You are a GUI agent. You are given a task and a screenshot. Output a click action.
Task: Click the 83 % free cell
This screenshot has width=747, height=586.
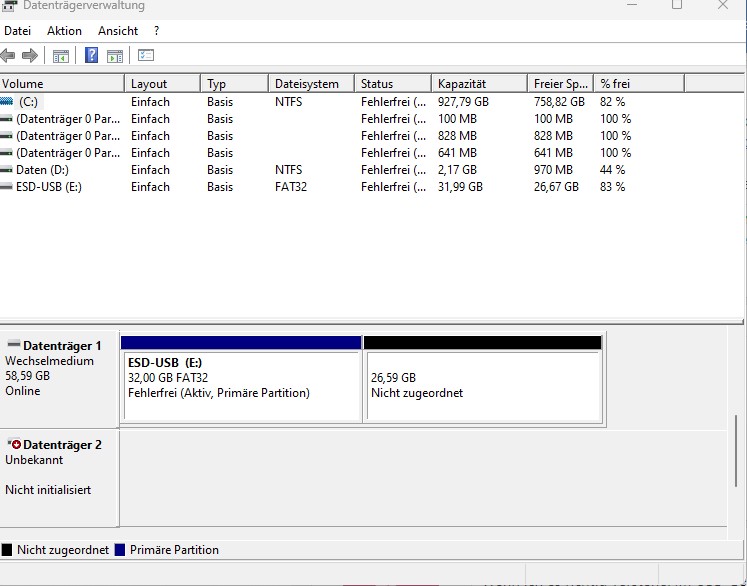tap(612, 187)
